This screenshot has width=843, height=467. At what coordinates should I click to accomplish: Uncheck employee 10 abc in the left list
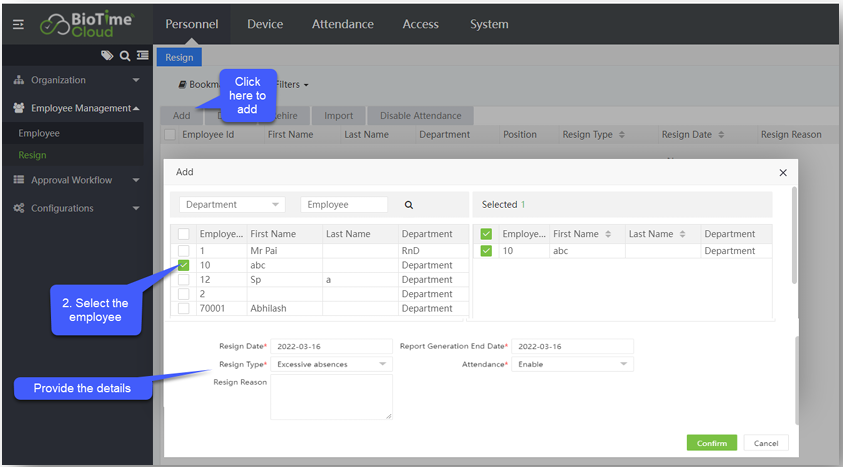(x=184, y=265)
